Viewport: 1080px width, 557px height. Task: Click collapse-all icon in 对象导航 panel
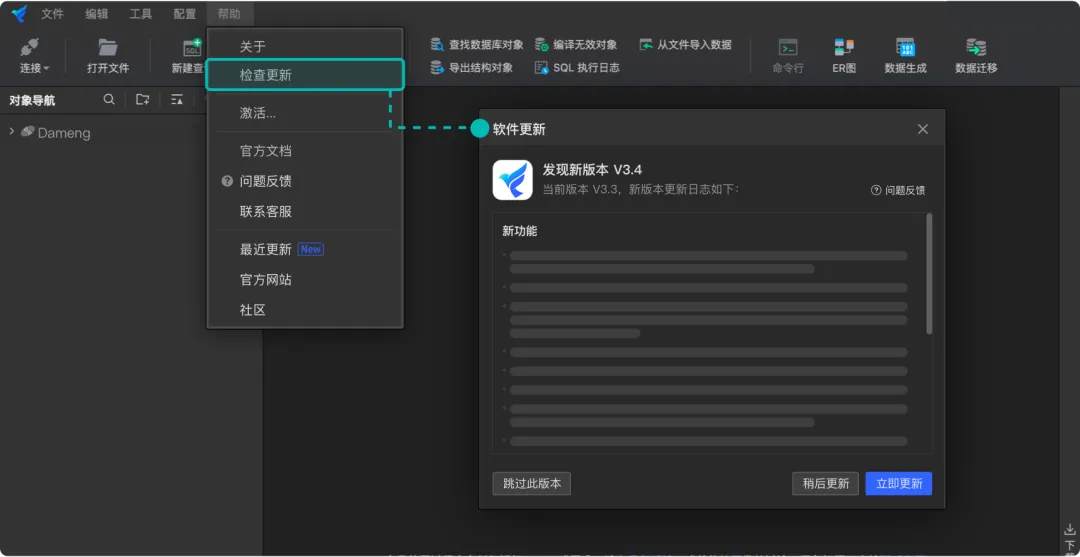point(177,99)
